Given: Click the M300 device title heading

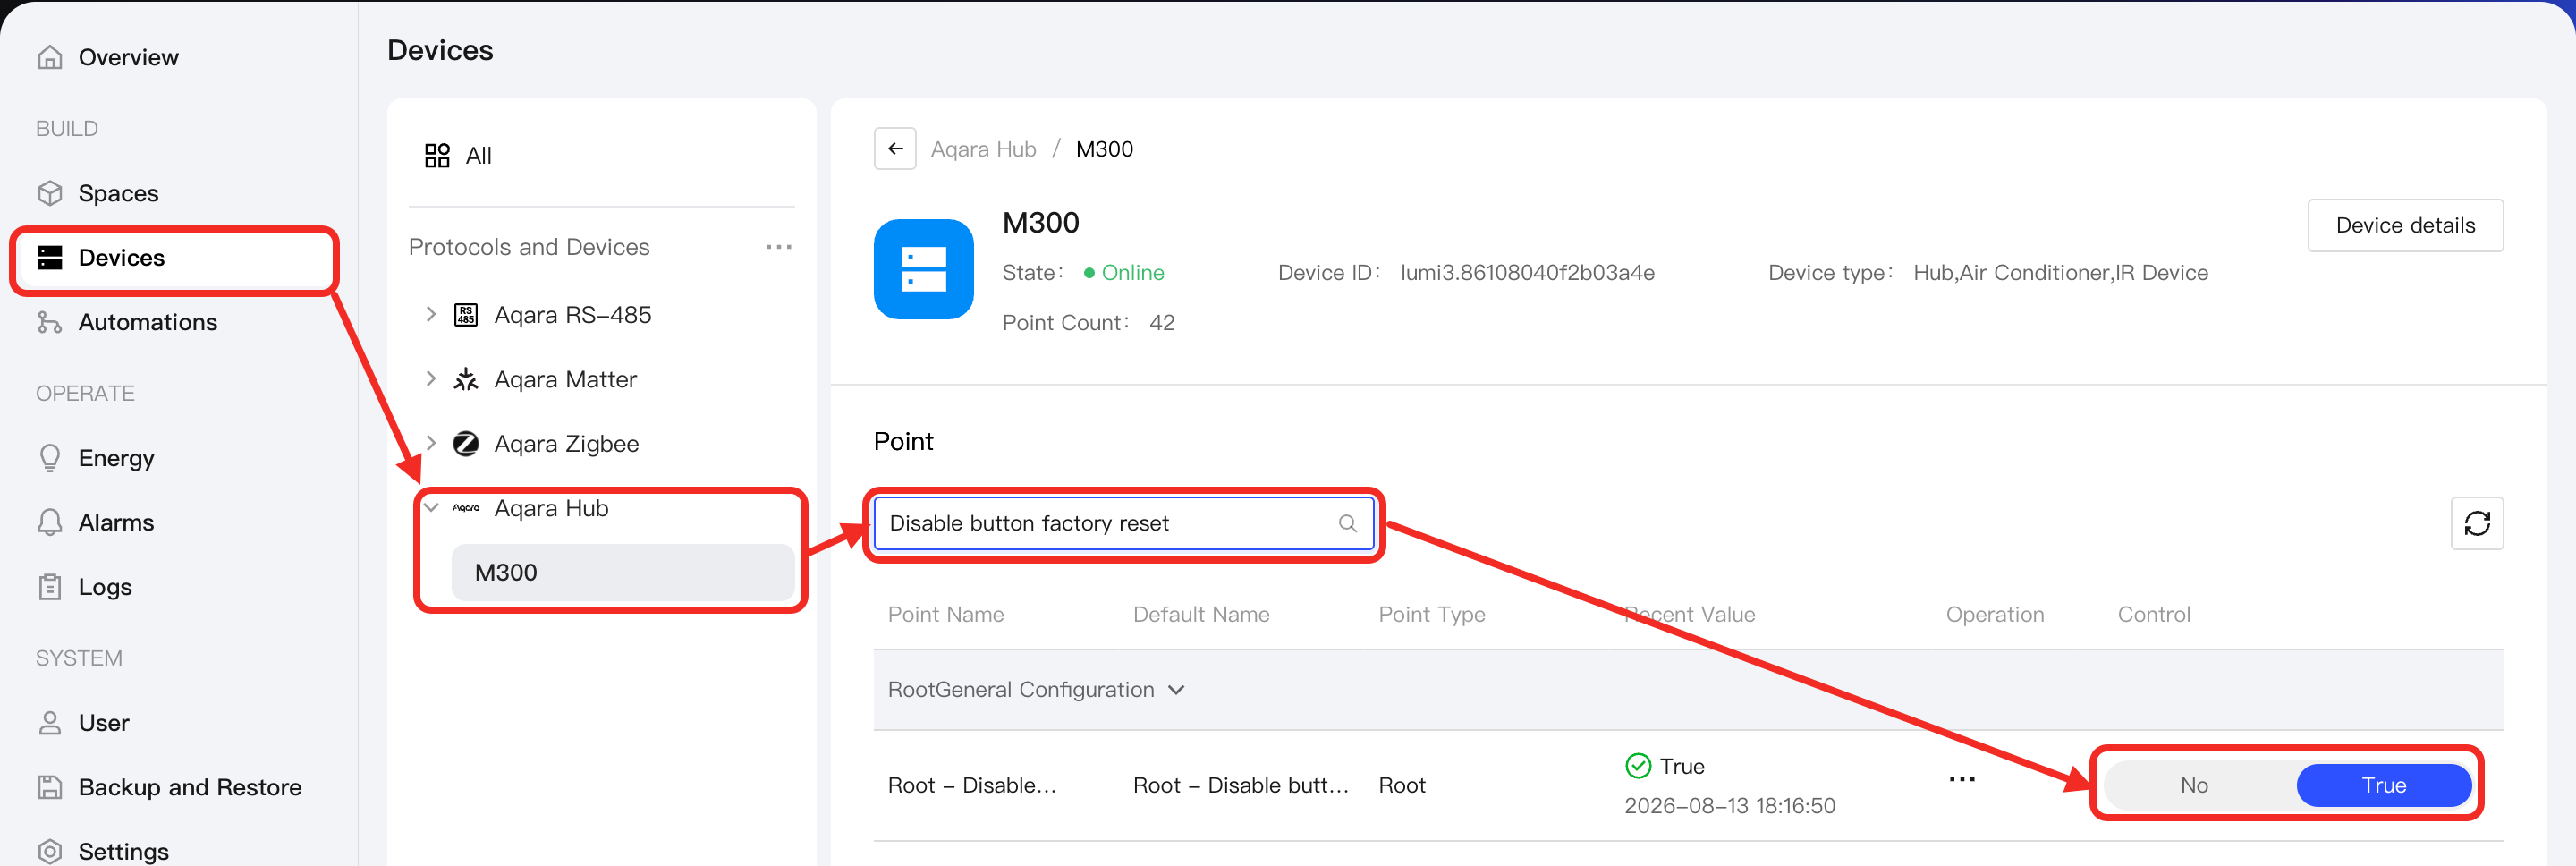Looking at the screenshot, I should pos(1041,222).
